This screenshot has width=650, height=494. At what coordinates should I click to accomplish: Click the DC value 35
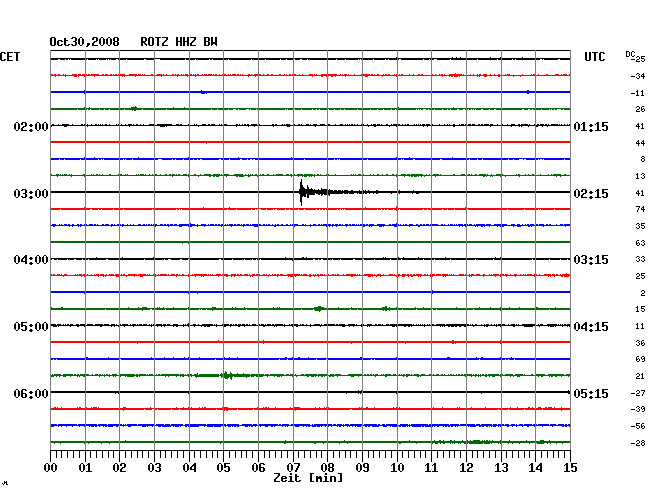[640, 226]
